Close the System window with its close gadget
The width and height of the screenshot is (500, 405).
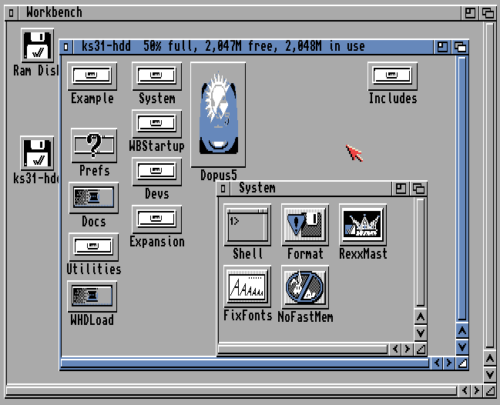click(x=223, y=189)
